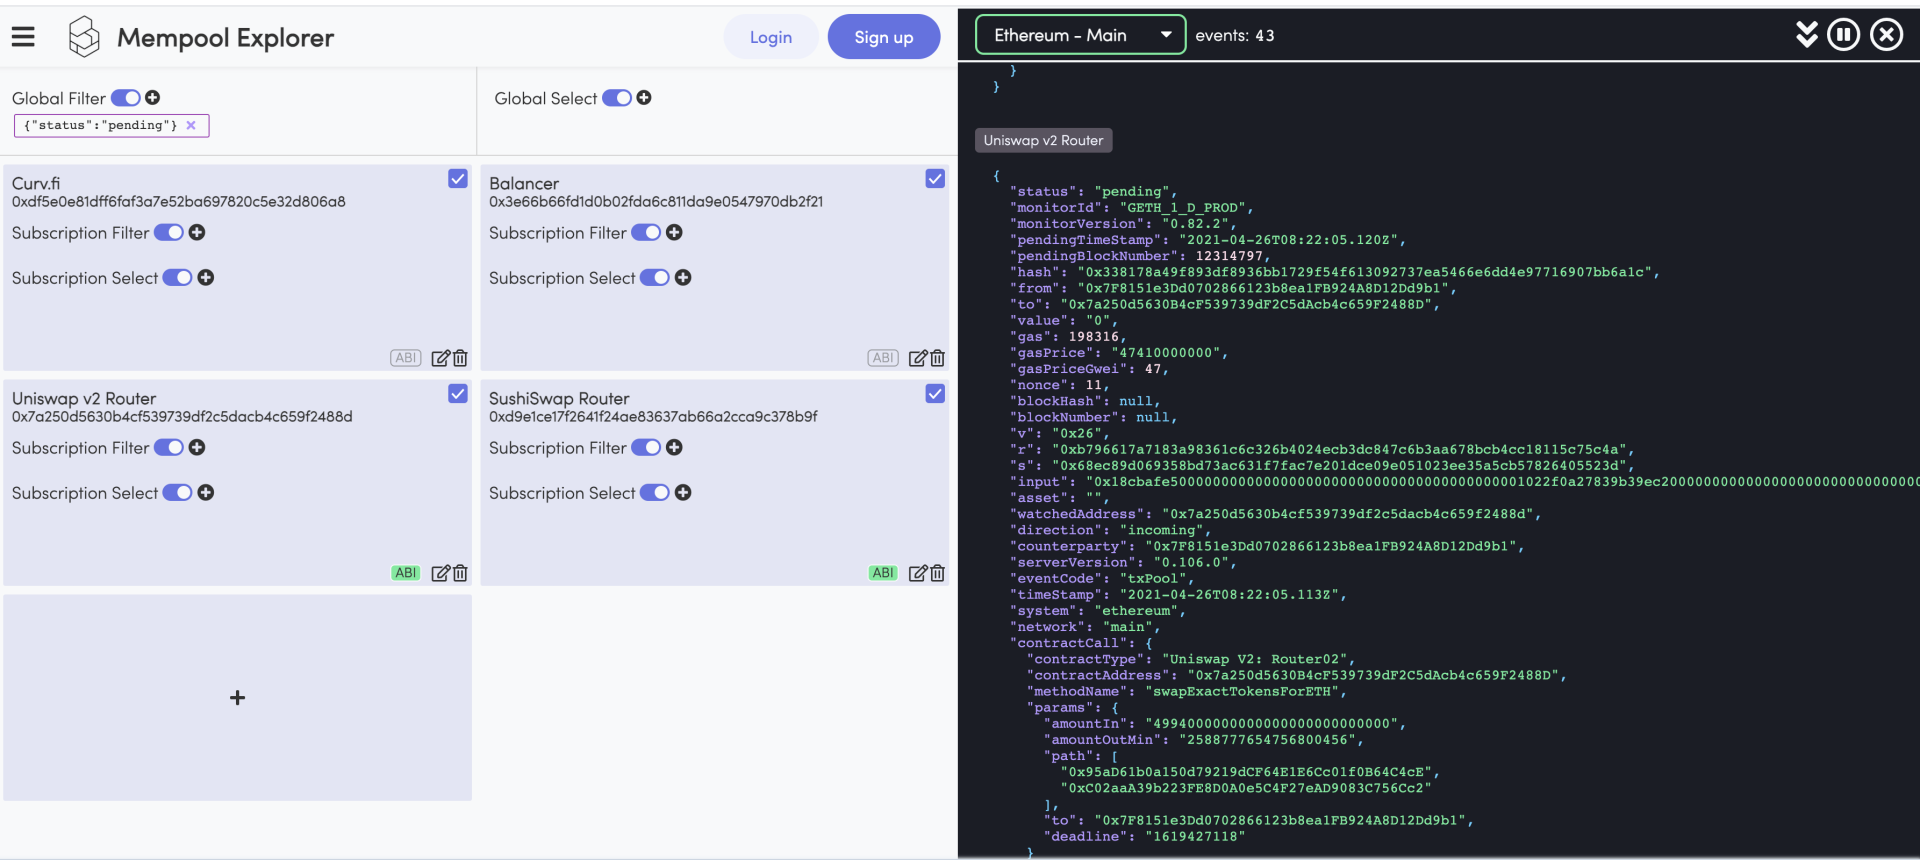Image resolution: width=1920 pixels, height=860 pixels.
Task: Open ABI for Uniswap v2 Router
Action: [406, 573]
